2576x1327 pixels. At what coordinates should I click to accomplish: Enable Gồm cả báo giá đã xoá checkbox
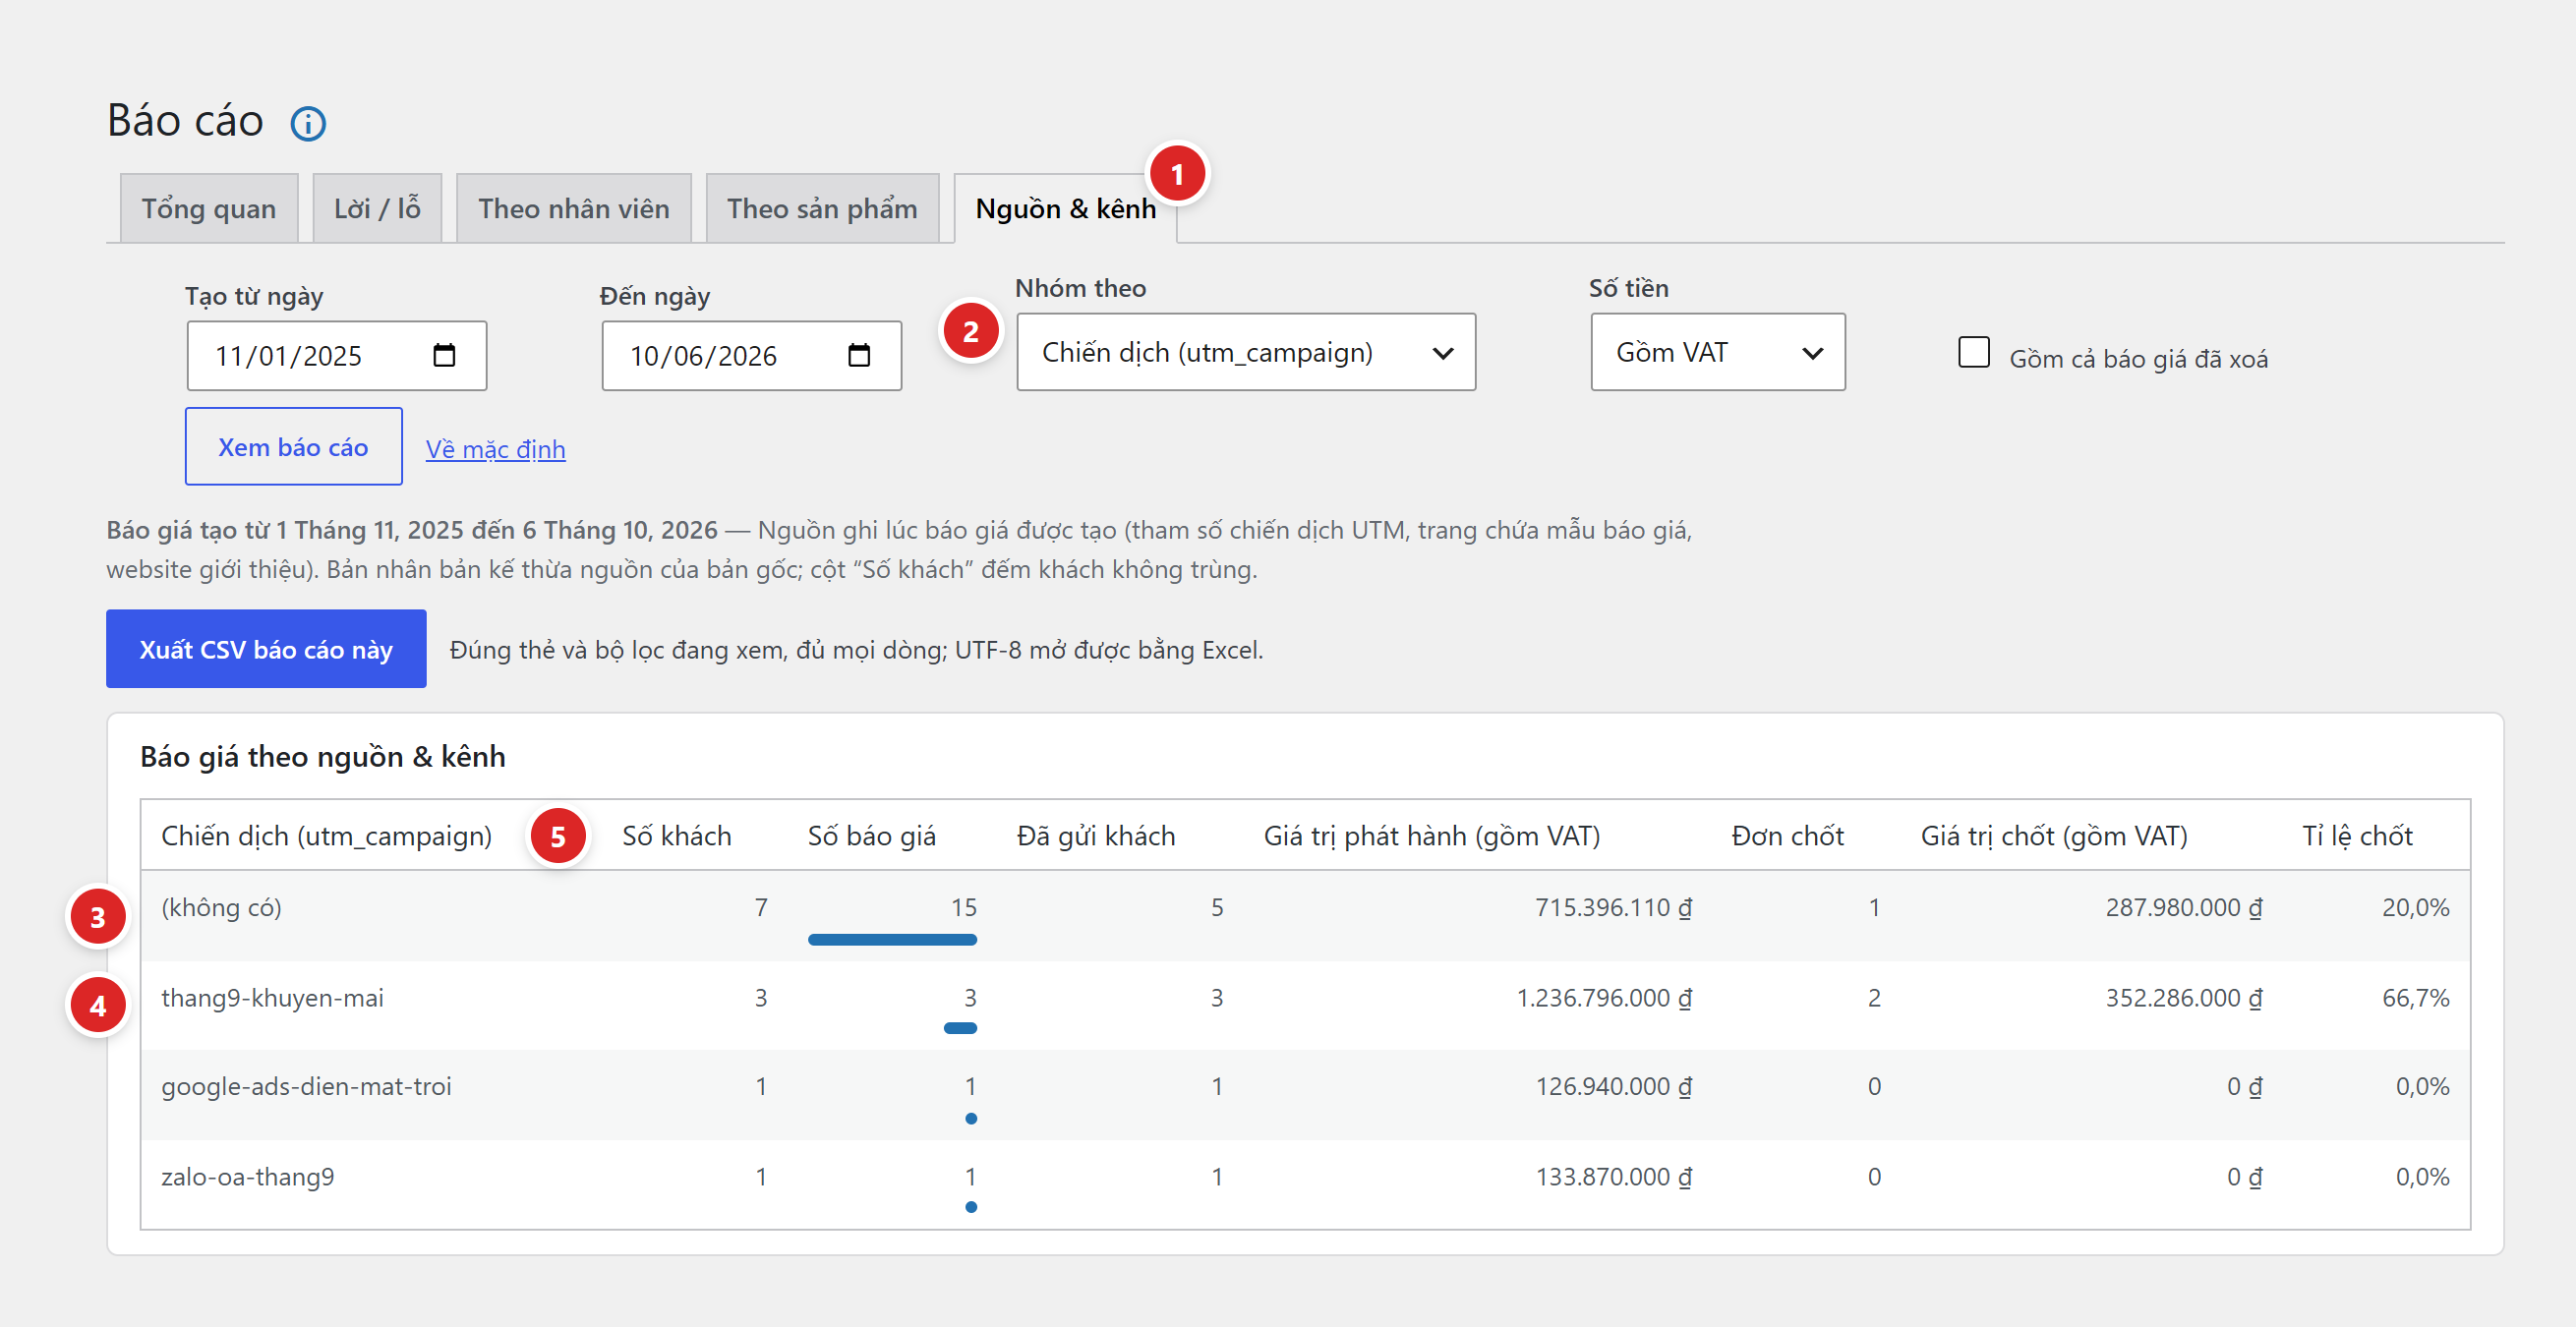(x=1973, y=352)
